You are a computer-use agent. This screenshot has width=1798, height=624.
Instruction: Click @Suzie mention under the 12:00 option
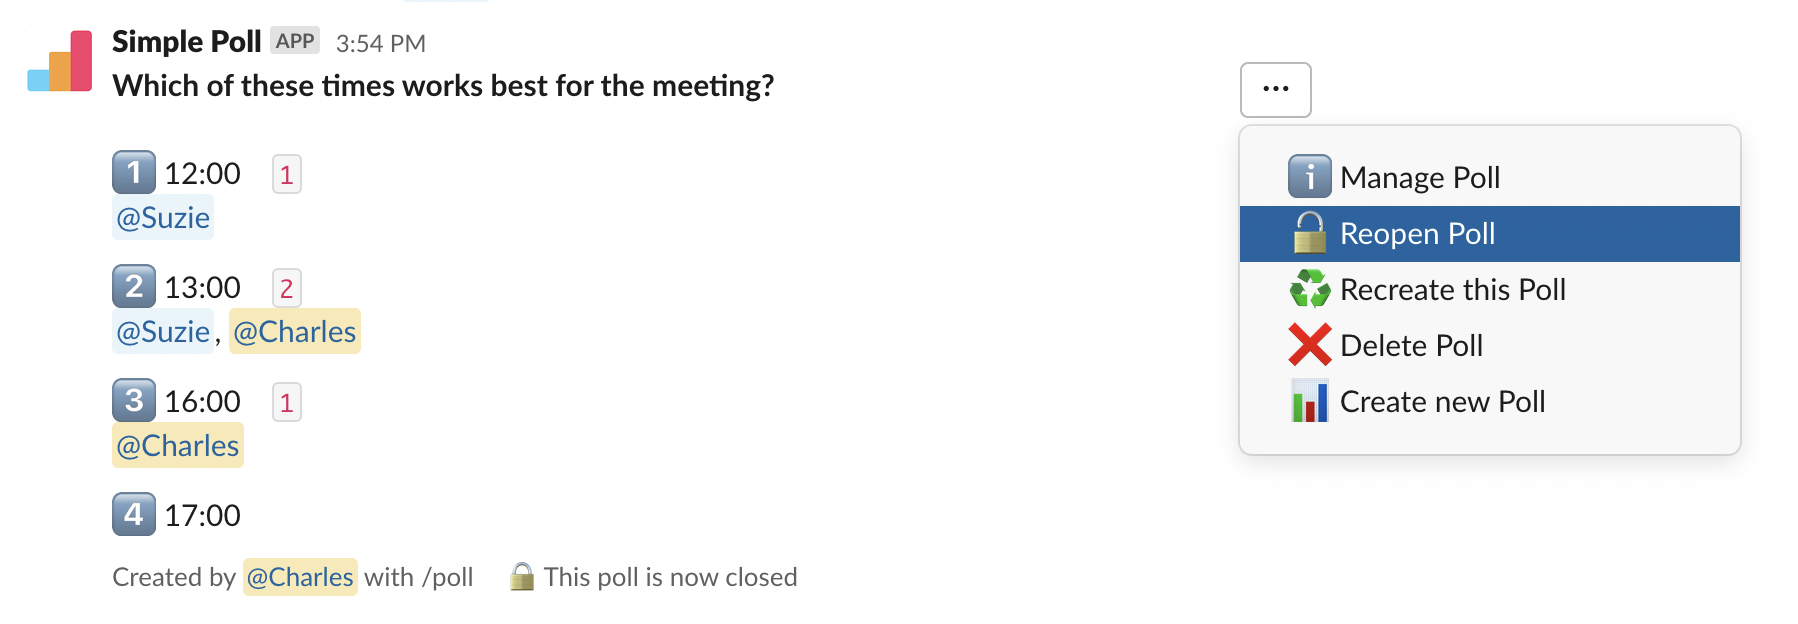click(163, 217)
